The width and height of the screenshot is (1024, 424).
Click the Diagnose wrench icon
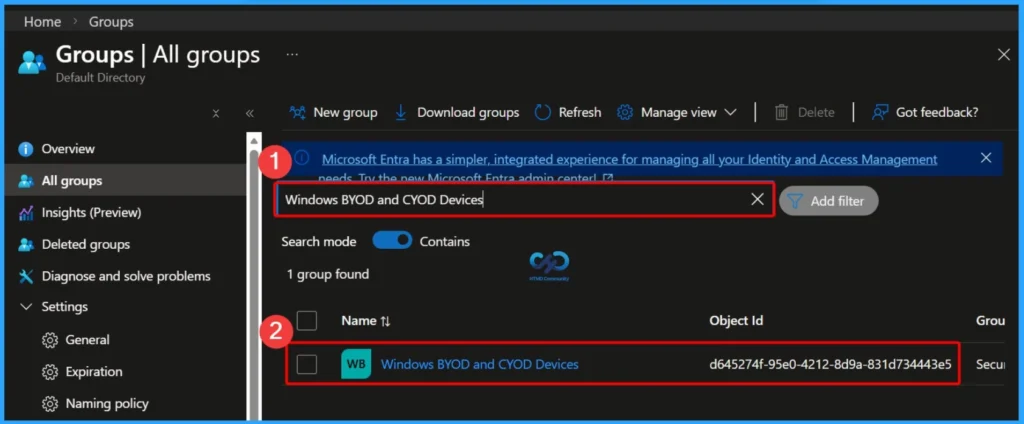(26, 276)
